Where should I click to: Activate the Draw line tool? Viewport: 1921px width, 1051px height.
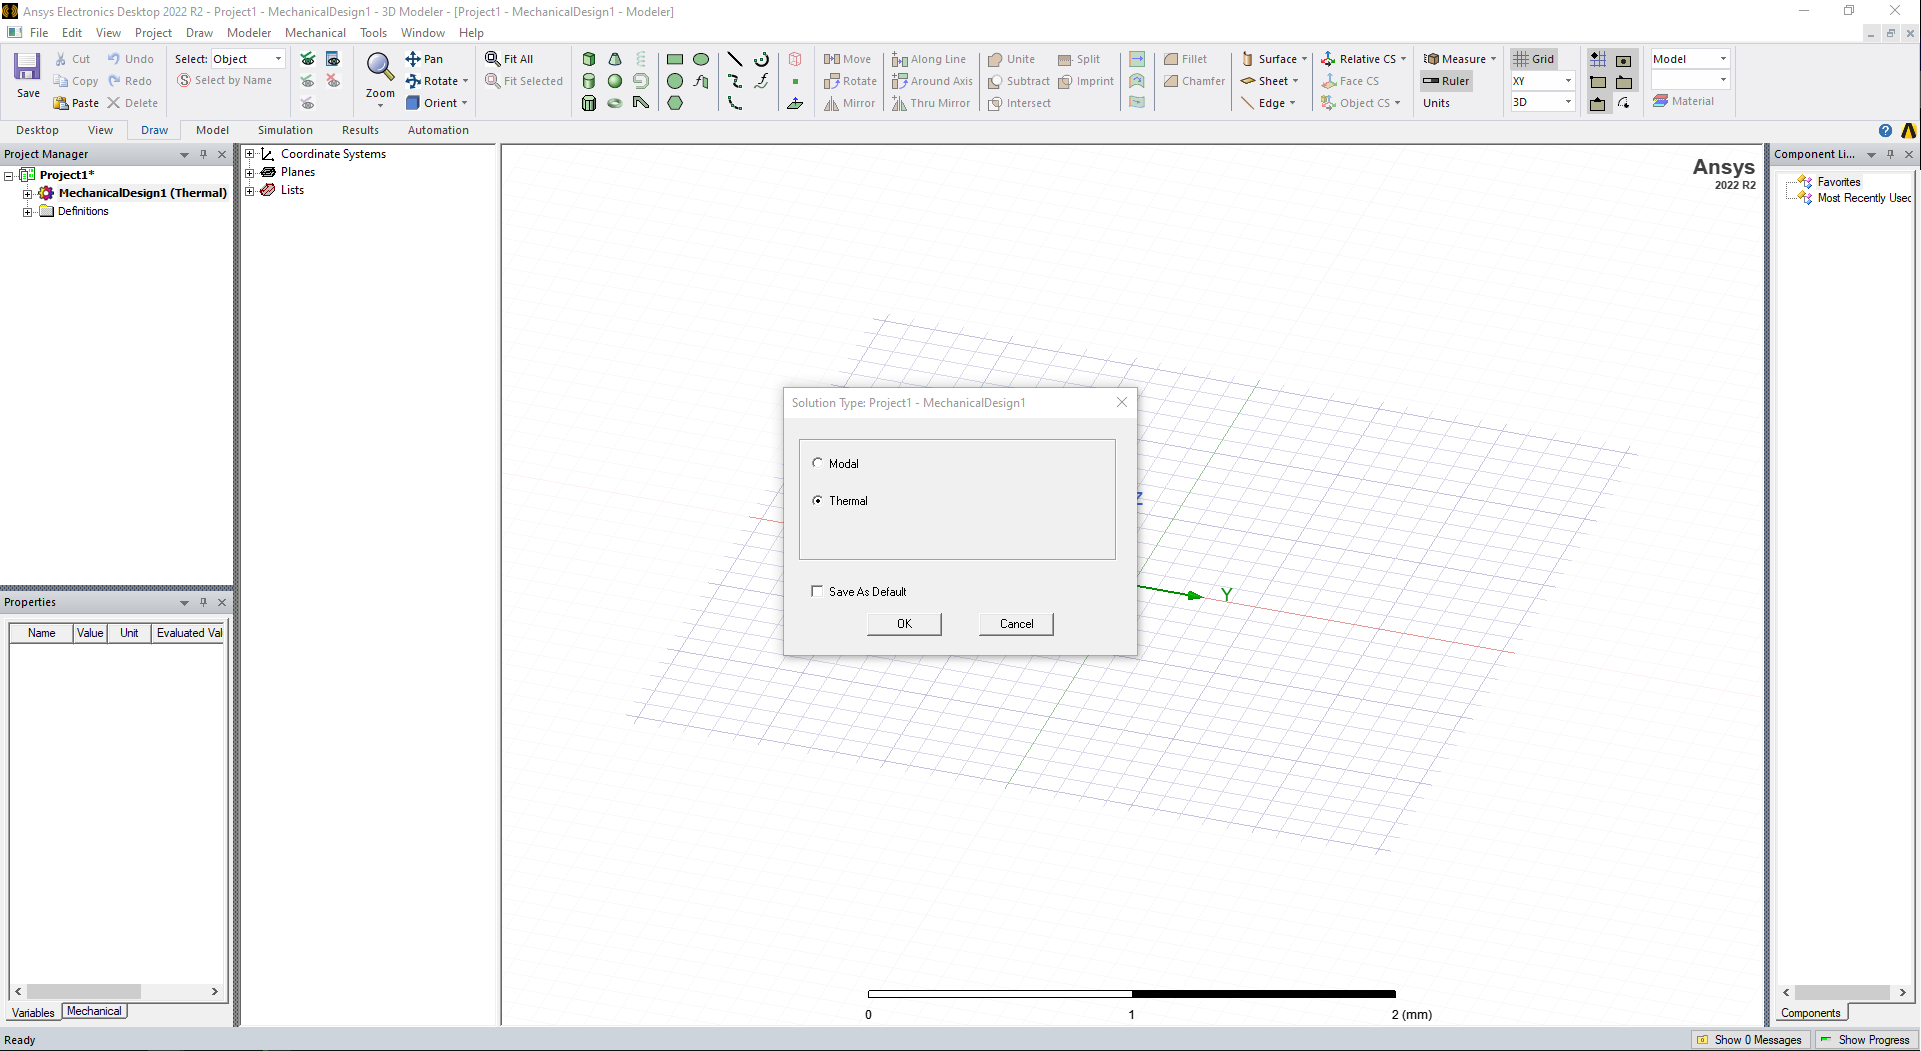point(735,59)
